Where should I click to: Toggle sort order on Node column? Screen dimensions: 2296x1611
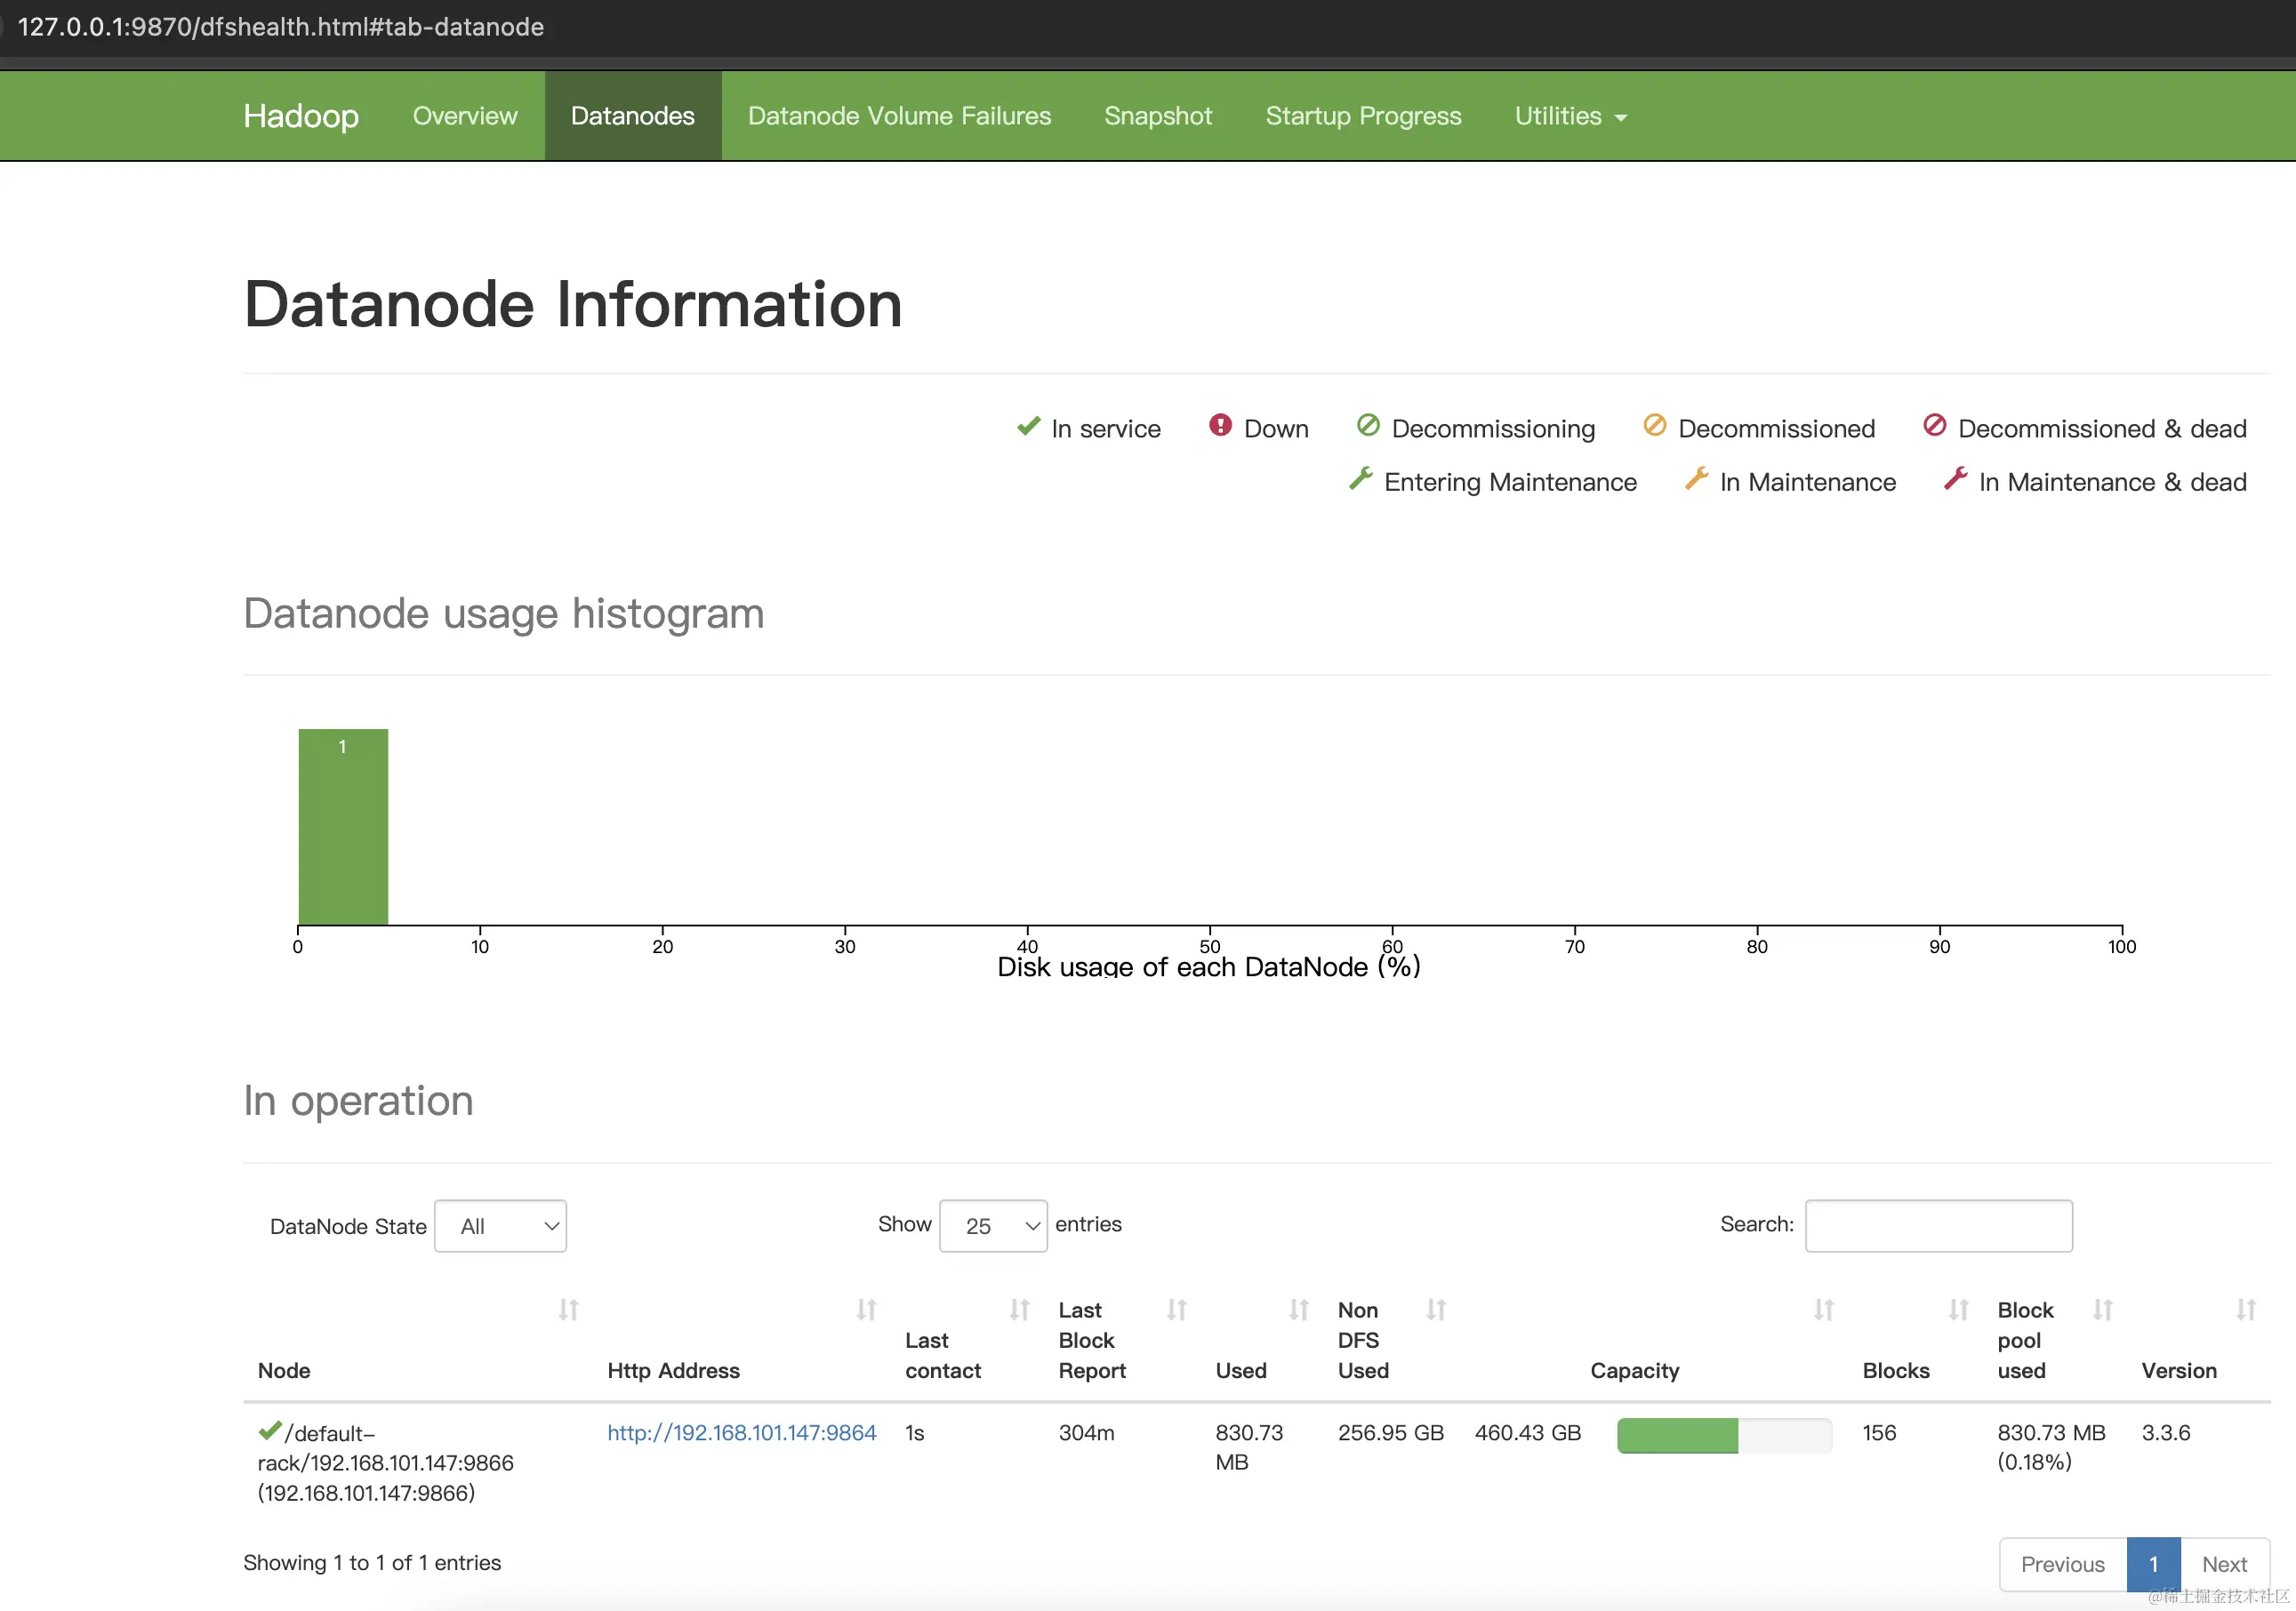[x=567, y=1310]
